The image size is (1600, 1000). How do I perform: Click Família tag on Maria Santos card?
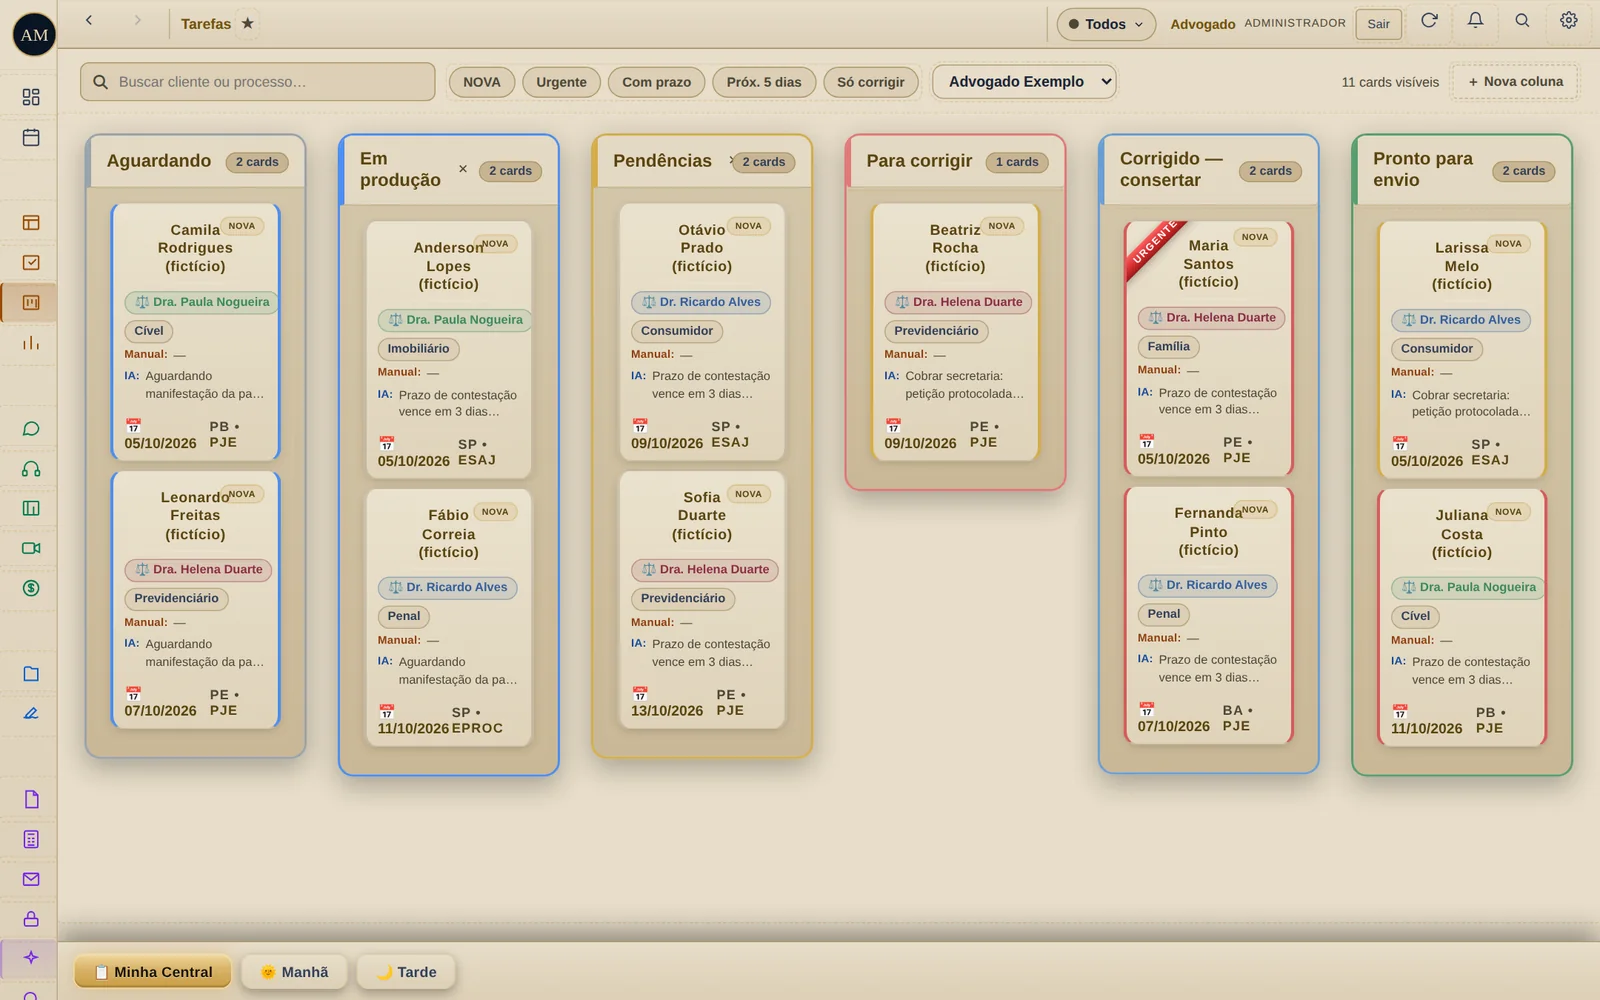(x=1168, y=347)
